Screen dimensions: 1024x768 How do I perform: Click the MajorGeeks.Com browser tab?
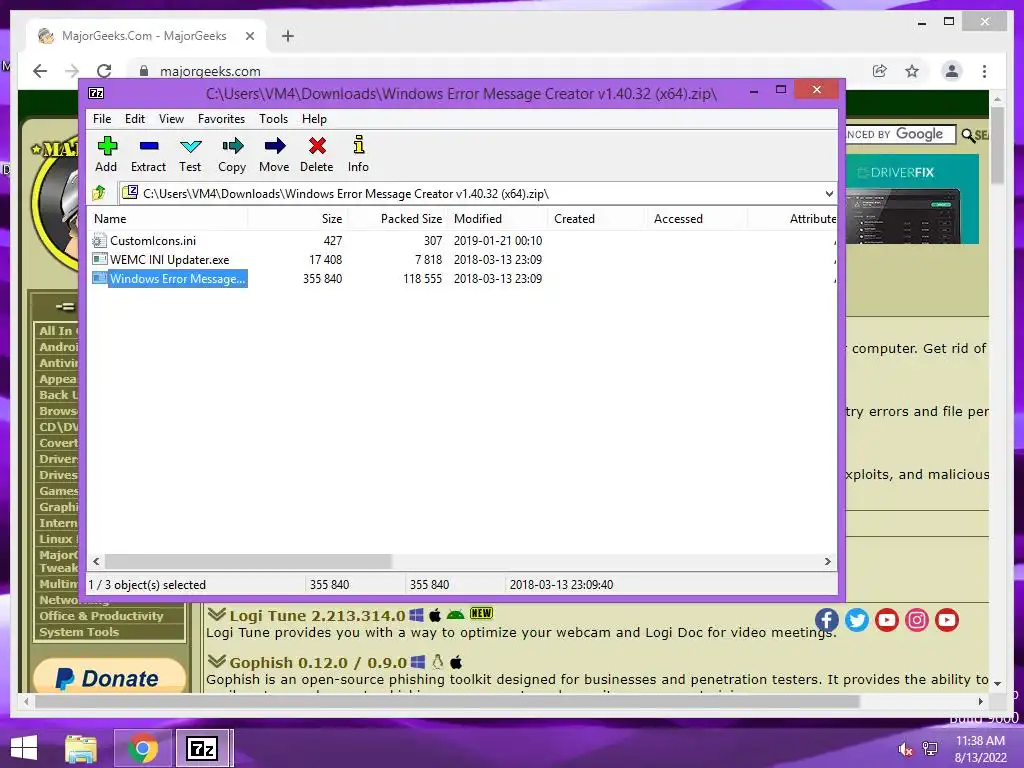(x=146, y=36)
